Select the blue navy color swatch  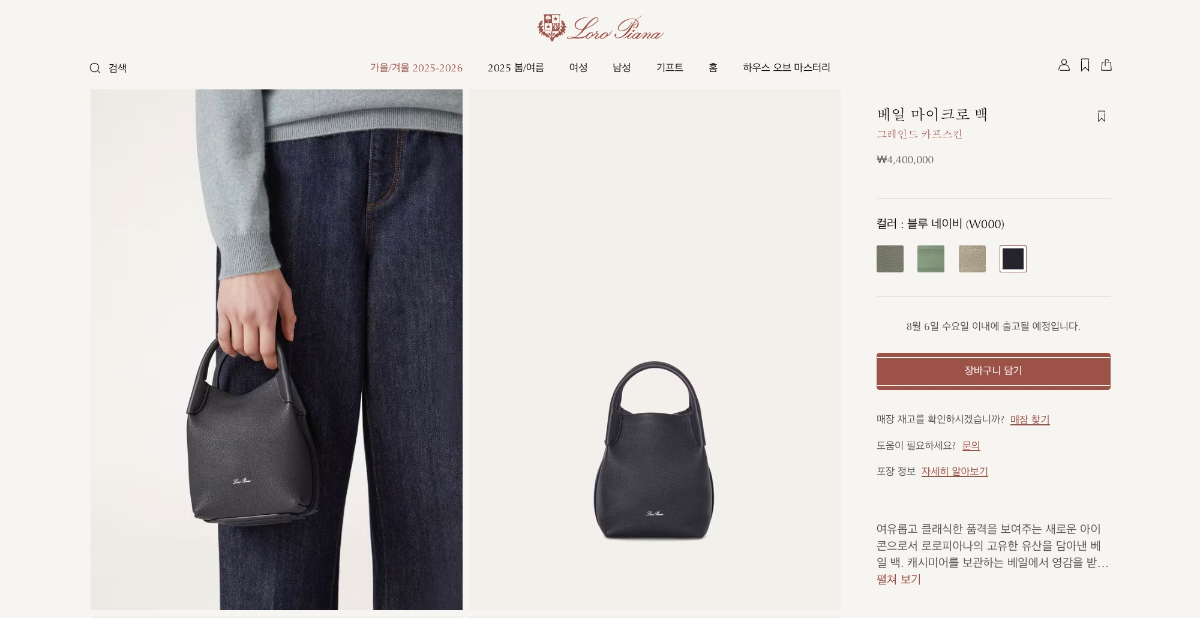coord(1013,259)
